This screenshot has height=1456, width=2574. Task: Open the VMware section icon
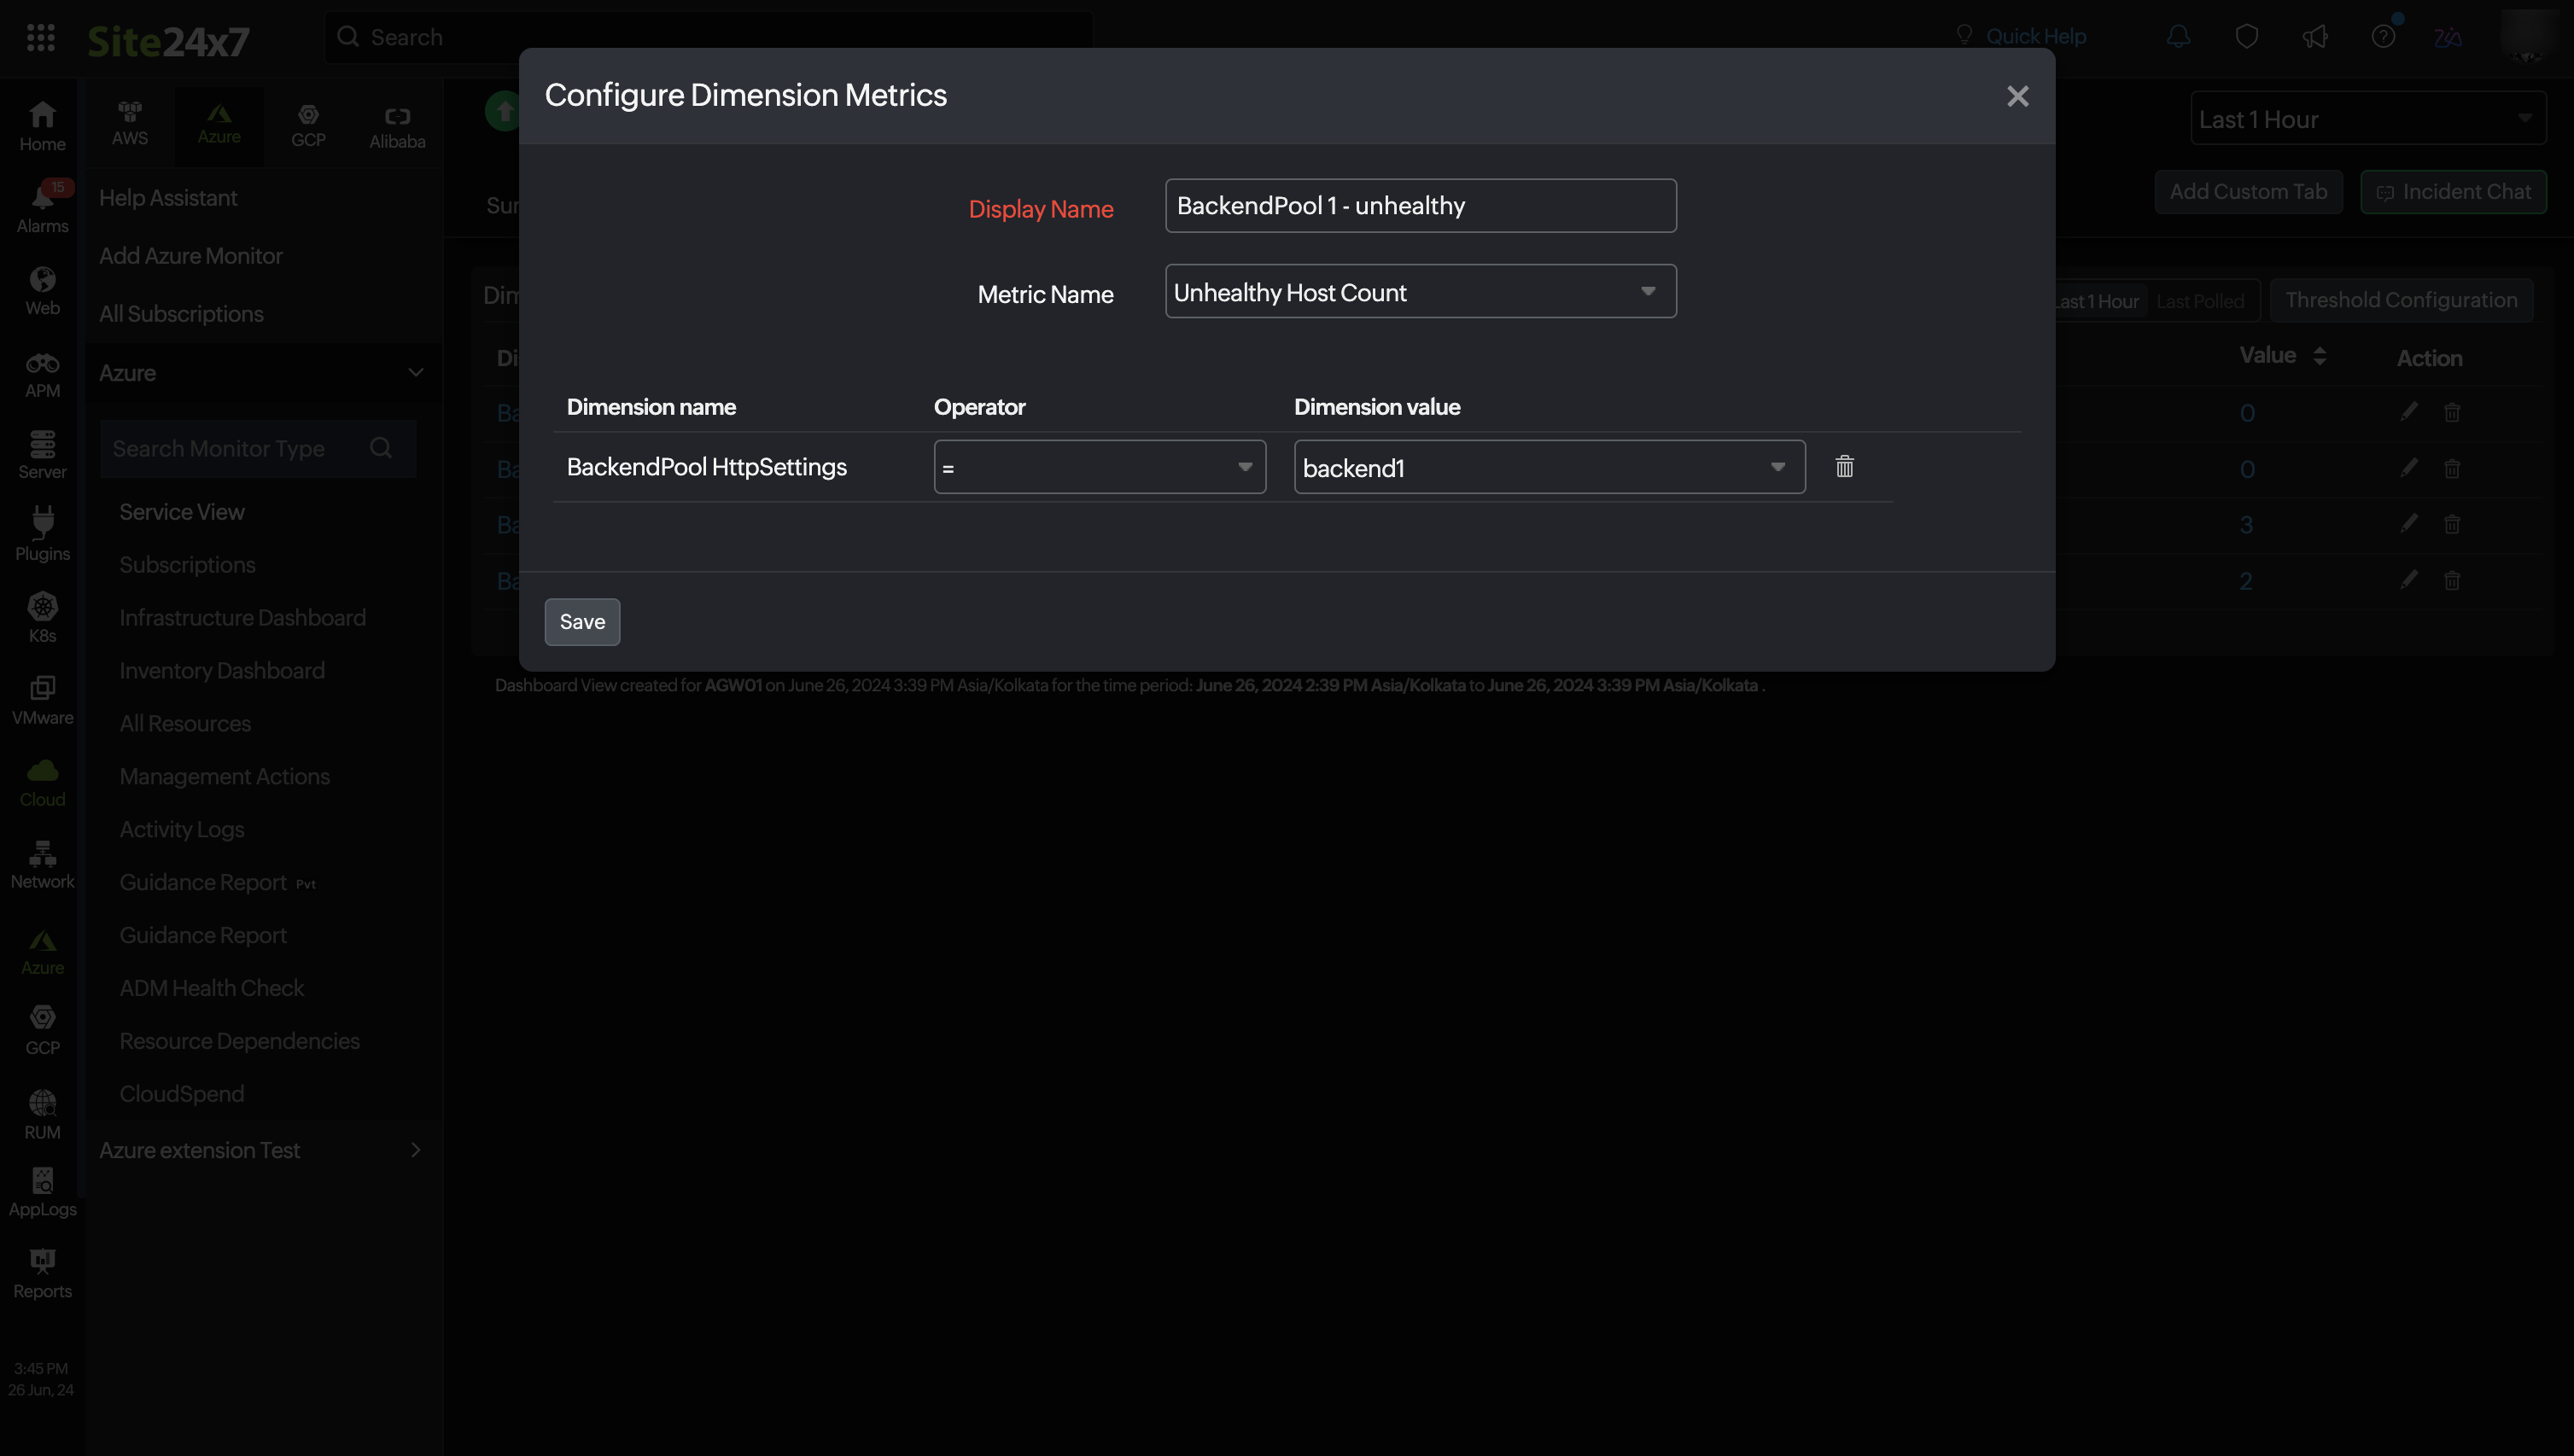(42, 698)
